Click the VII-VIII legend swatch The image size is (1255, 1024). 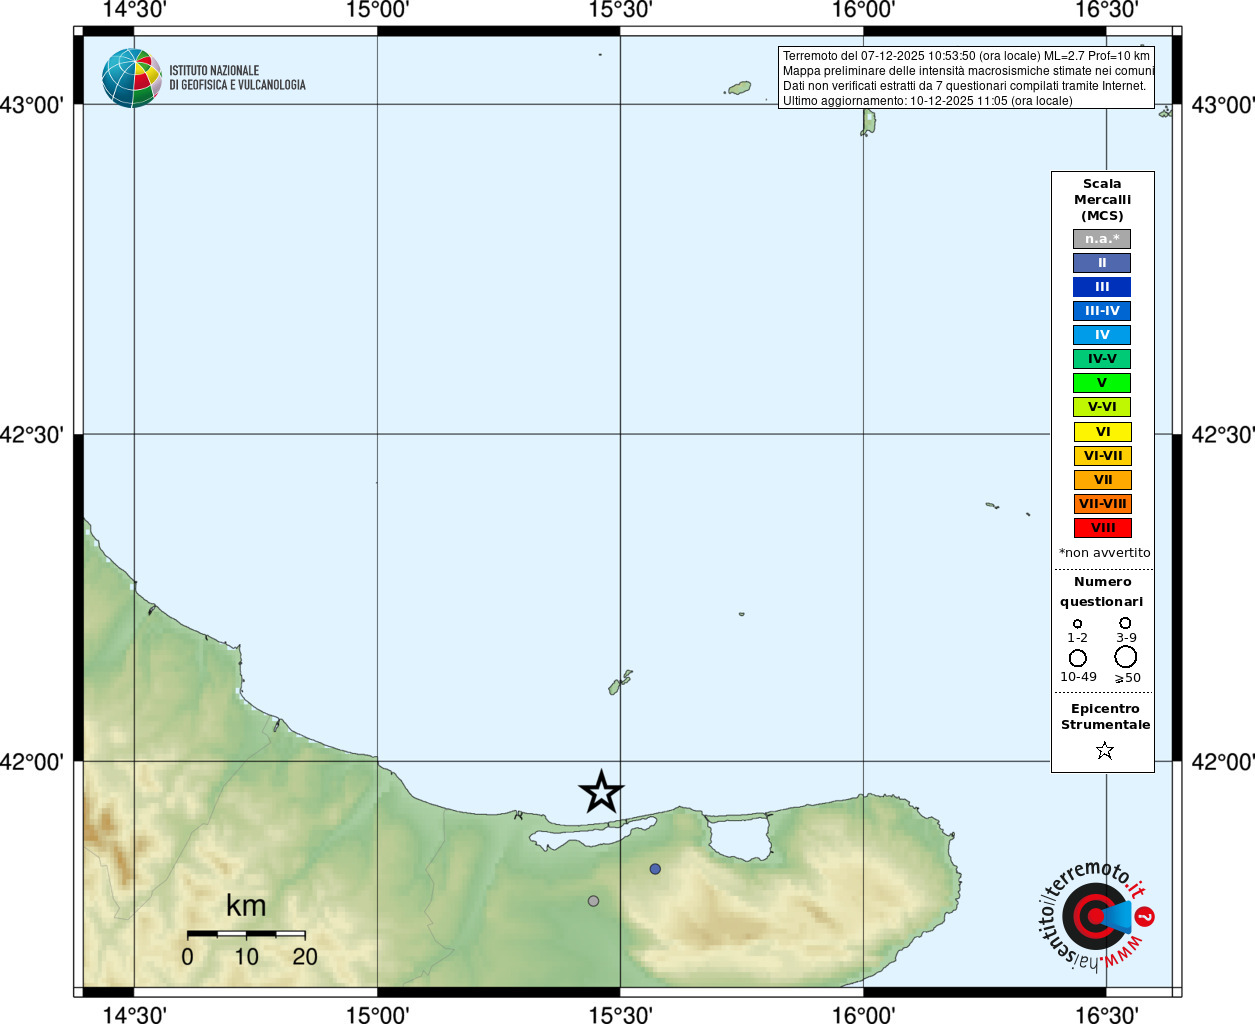[1102, 504]
